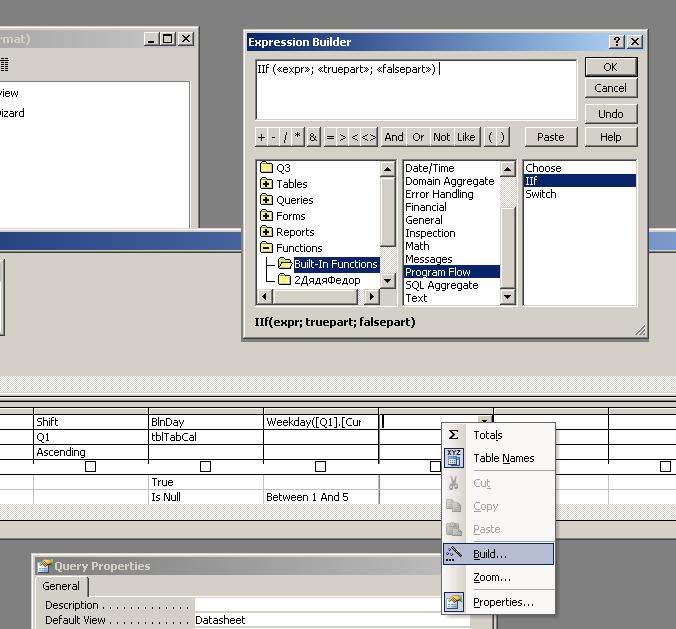Click the question mark help icon in title bar
Image resolution: width=676 pixels, height=629 pixels.
pyautogui.click(x=617, y=42)
